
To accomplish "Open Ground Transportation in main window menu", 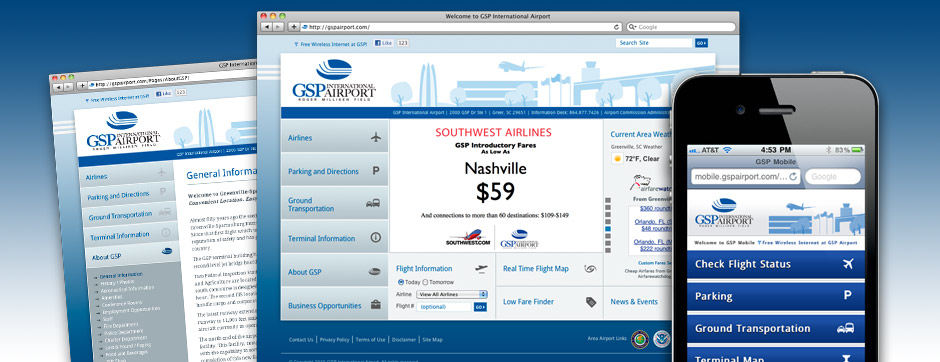I will 335,204.
